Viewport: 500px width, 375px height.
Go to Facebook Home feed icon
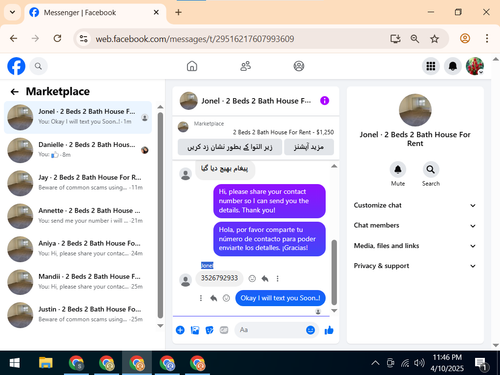(x=192, y=66)
